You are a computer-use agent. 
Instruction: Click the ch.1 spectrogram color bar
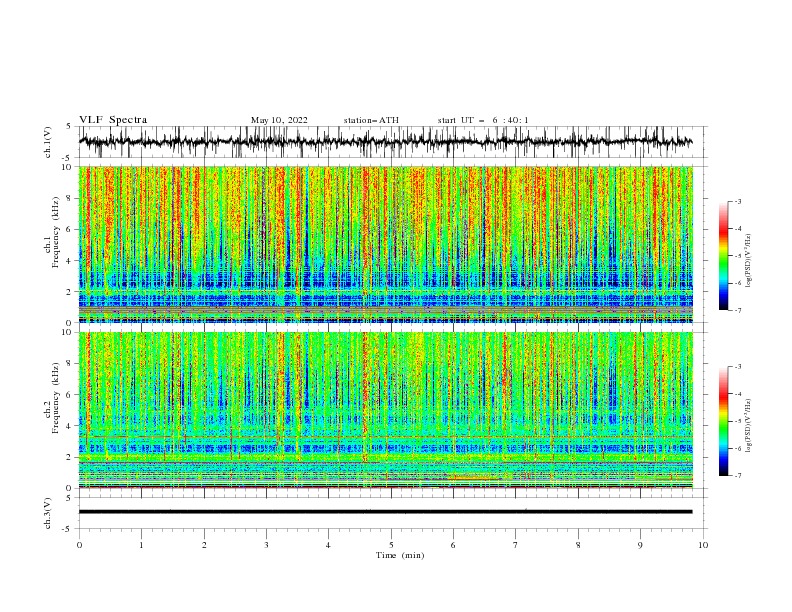pyautogui.click(x=723, y=256)
